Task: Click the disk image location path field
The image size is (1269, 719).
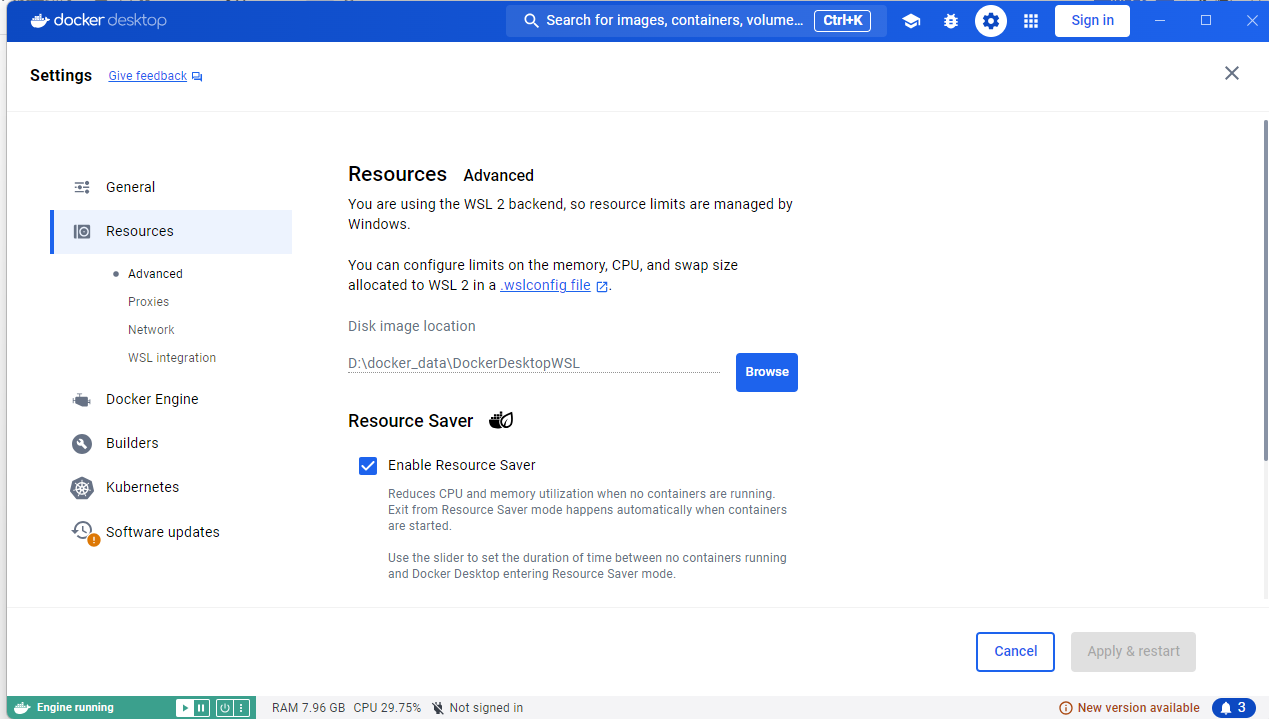Action: [x=534, y=364]
